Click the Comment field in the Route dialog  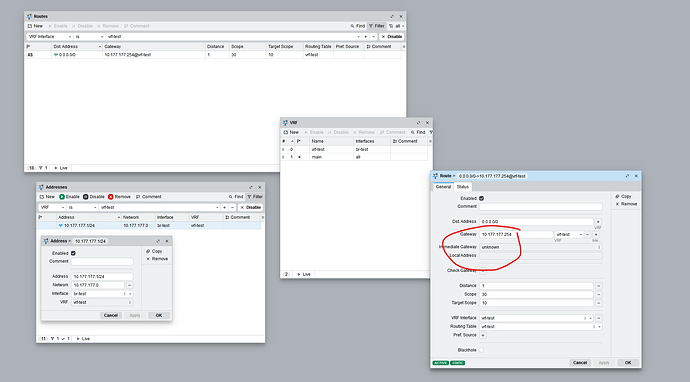pos(541,206)
